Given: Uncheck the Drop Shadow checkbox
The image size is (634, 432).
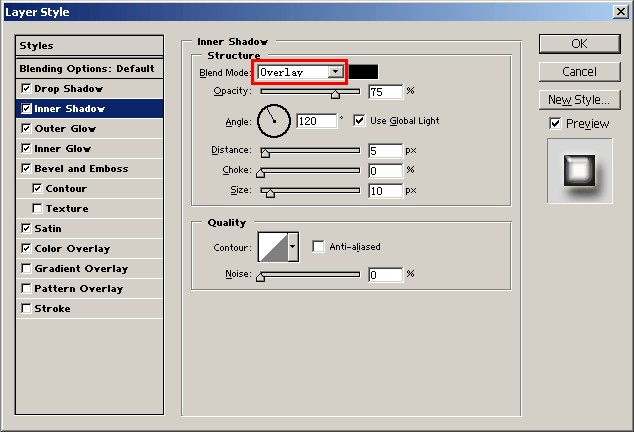Looking at the screenshot, I should [26, 89].
